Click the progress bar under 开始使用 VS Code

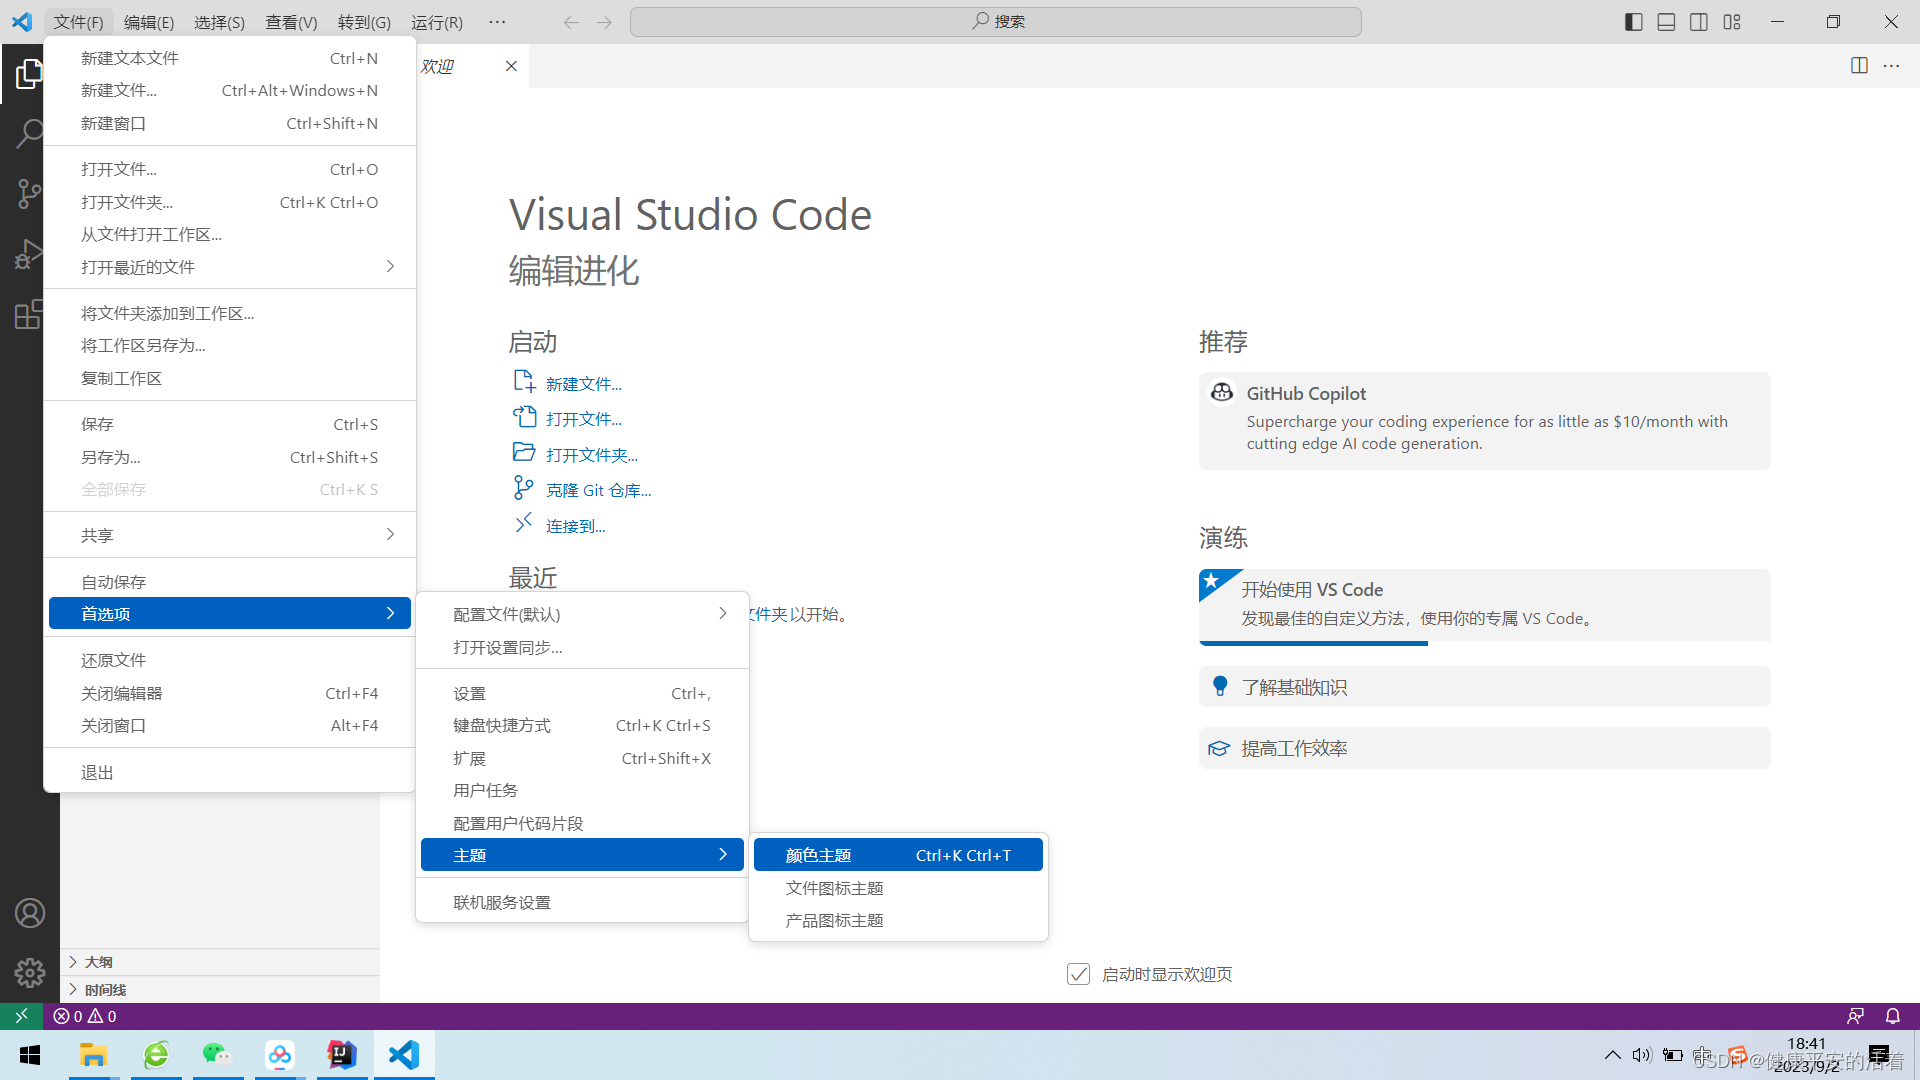click(x=1313, y=644)
